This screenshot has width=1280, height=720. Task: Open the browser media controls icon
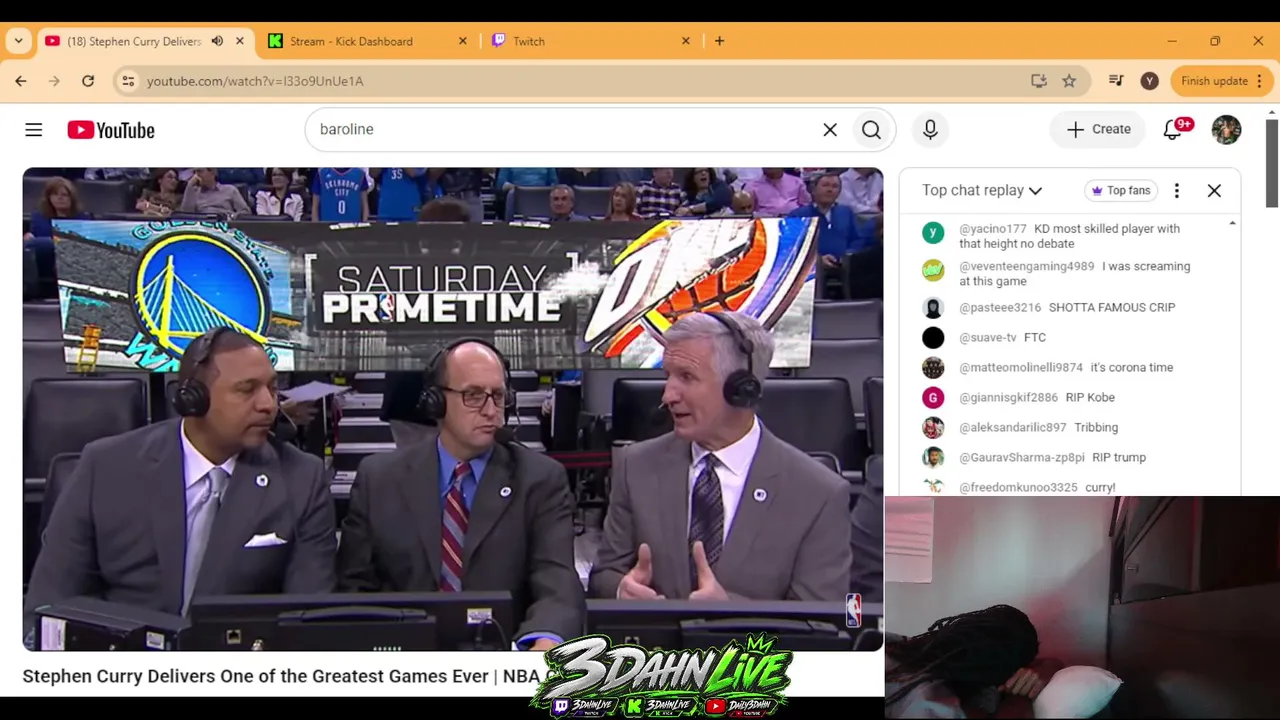coord(1117,81)
